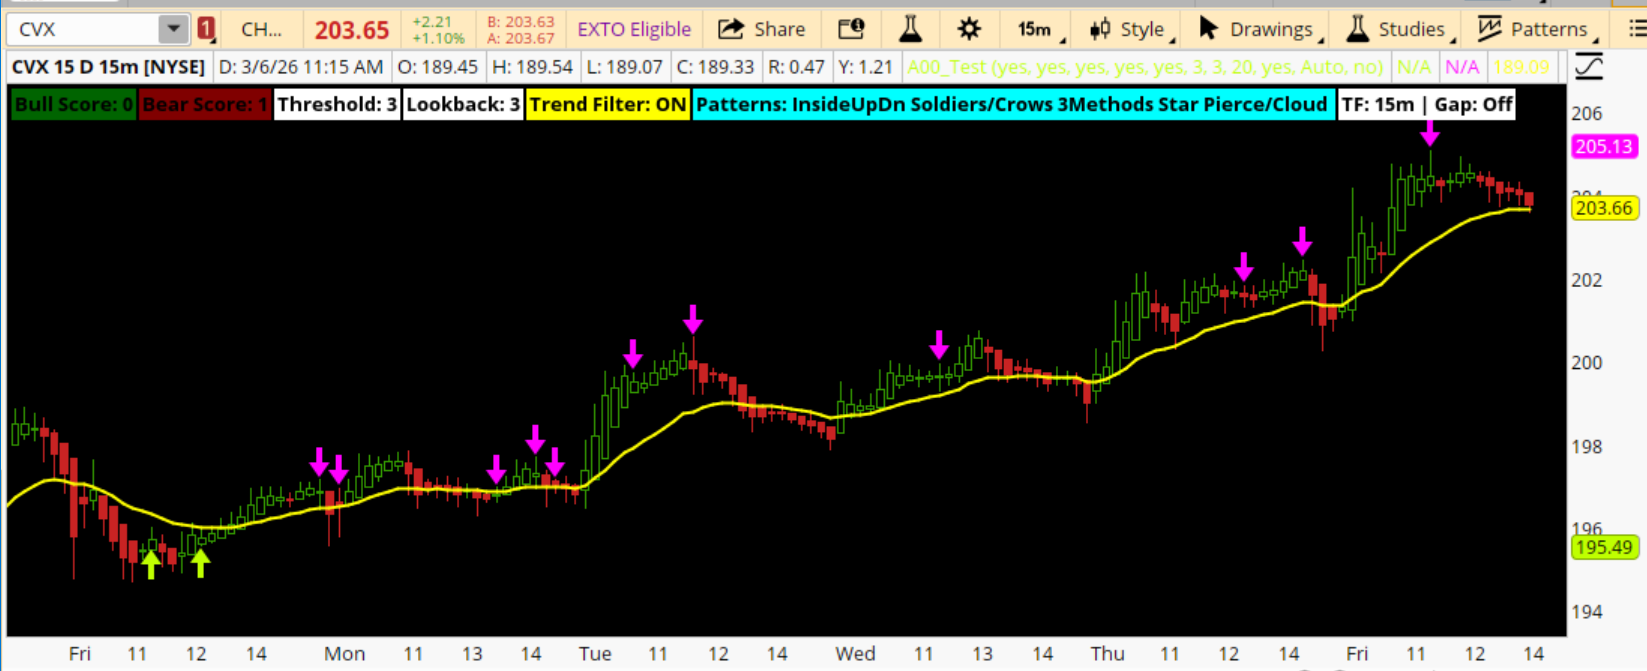Click the list icon at top right corner
The image size is (1647, 671).
(x=1636, y=29)
